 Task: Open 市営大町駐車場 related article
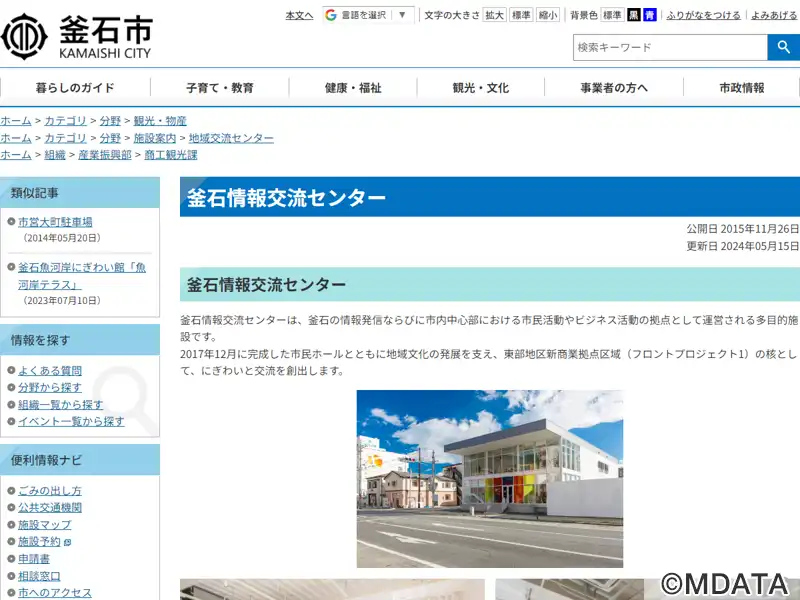click(x=55, y=222)
